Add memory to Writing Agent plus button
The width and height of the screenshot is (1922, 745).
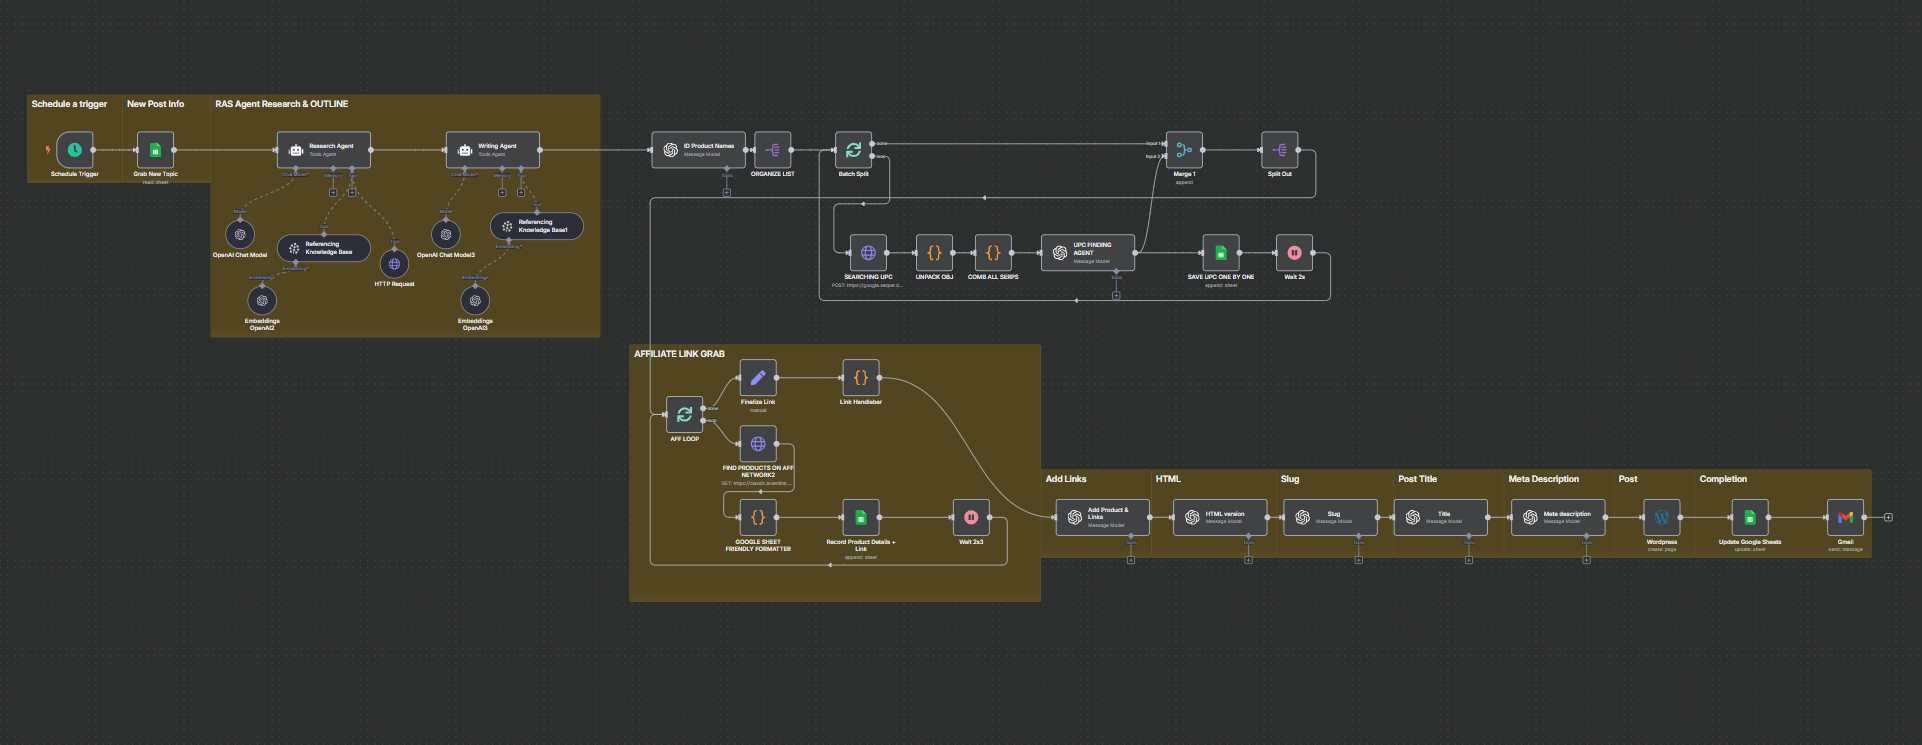pos(502,193)
